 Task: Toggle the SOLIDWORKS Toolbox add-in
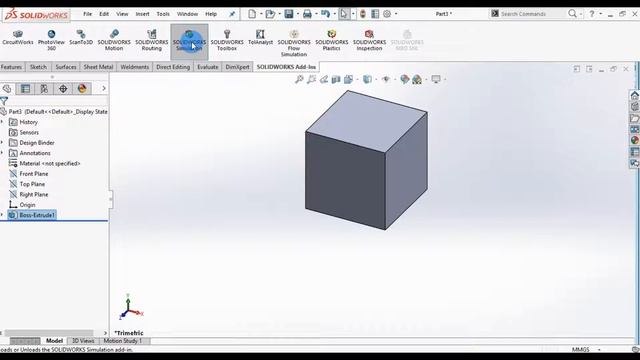(x=227, y=40)
